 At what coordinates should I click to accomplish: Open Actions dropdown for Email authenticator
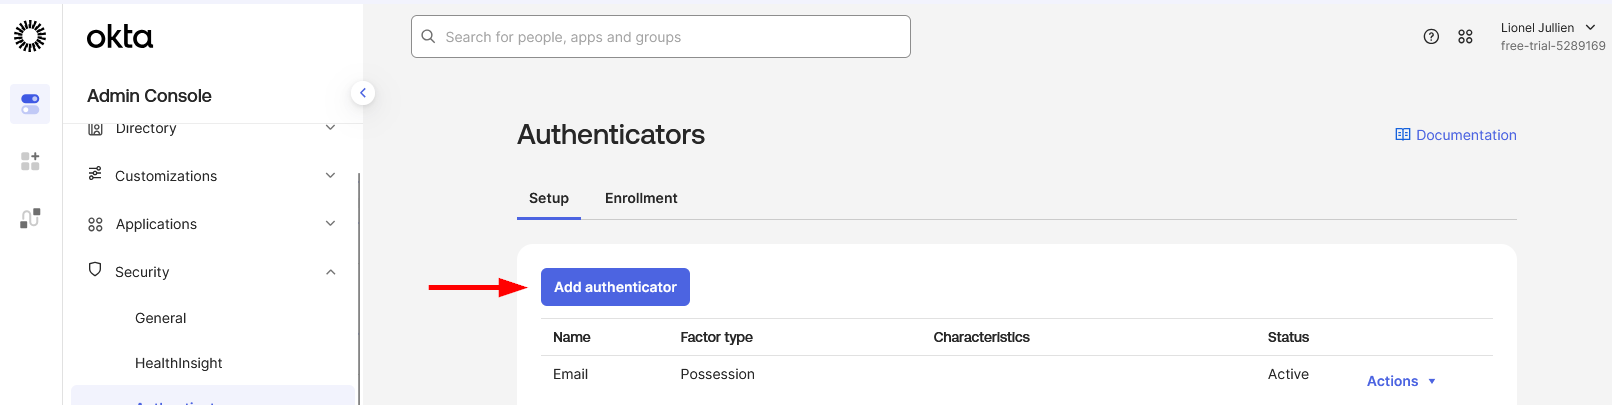(1401, 381)
